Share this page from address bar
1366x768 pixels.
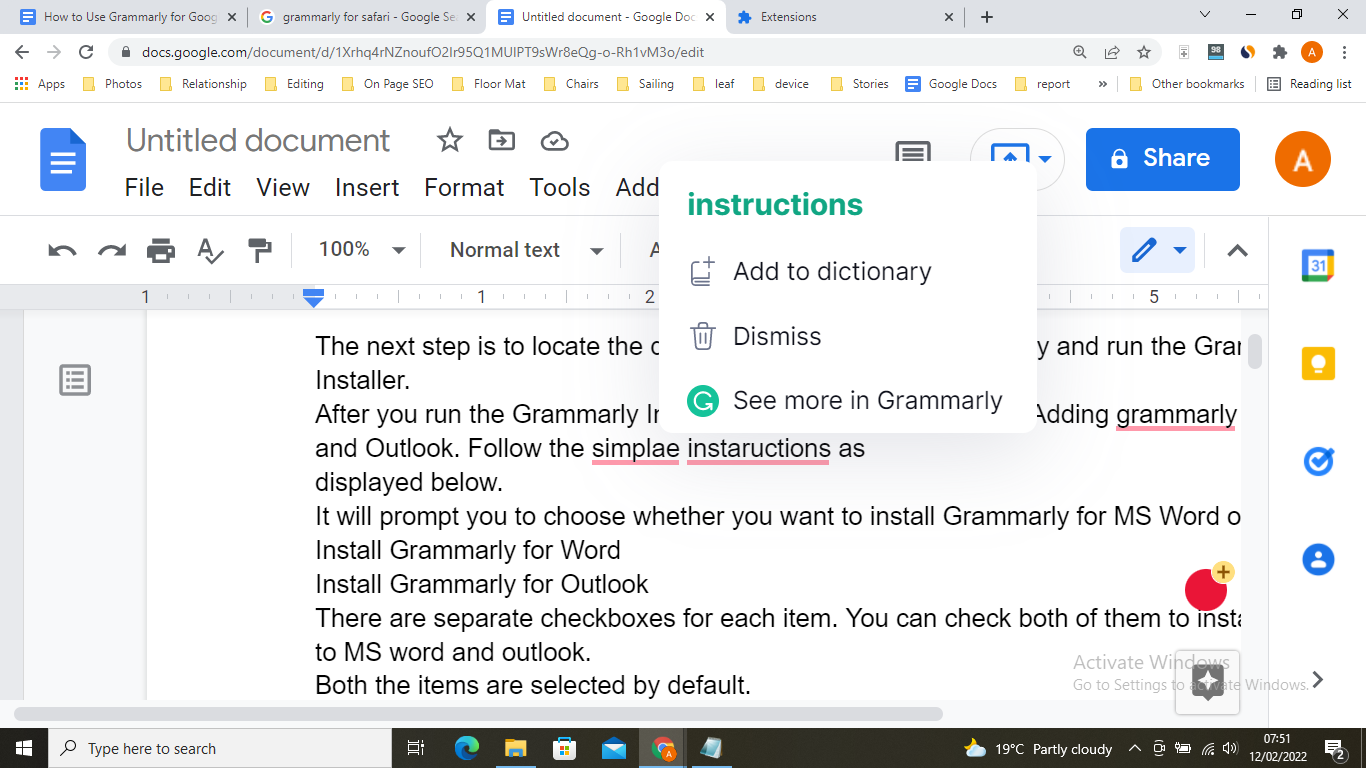[1112, 52]
